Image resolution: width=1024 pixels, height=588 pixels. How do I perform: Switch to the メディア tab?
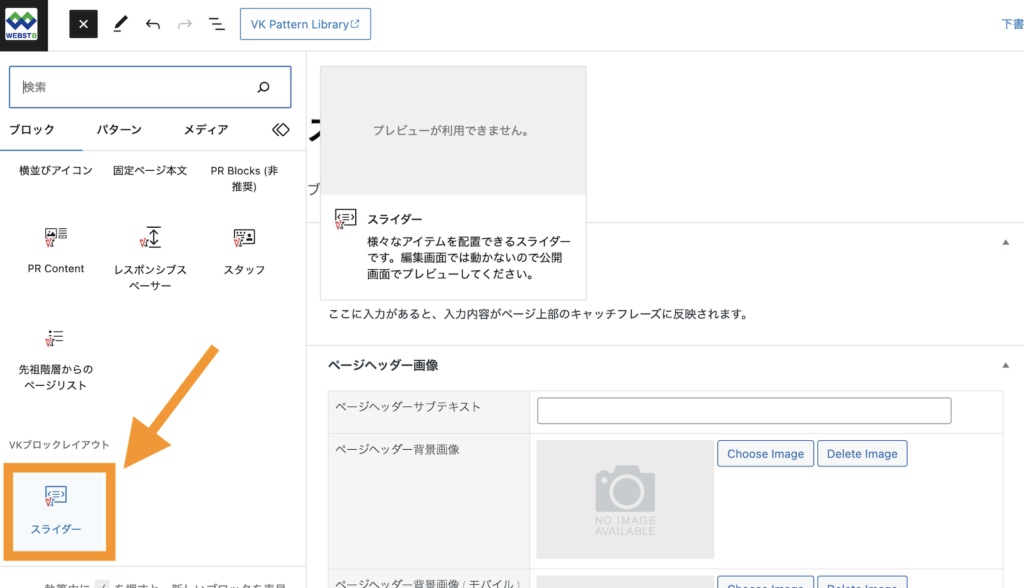click(x=206, y=130)
